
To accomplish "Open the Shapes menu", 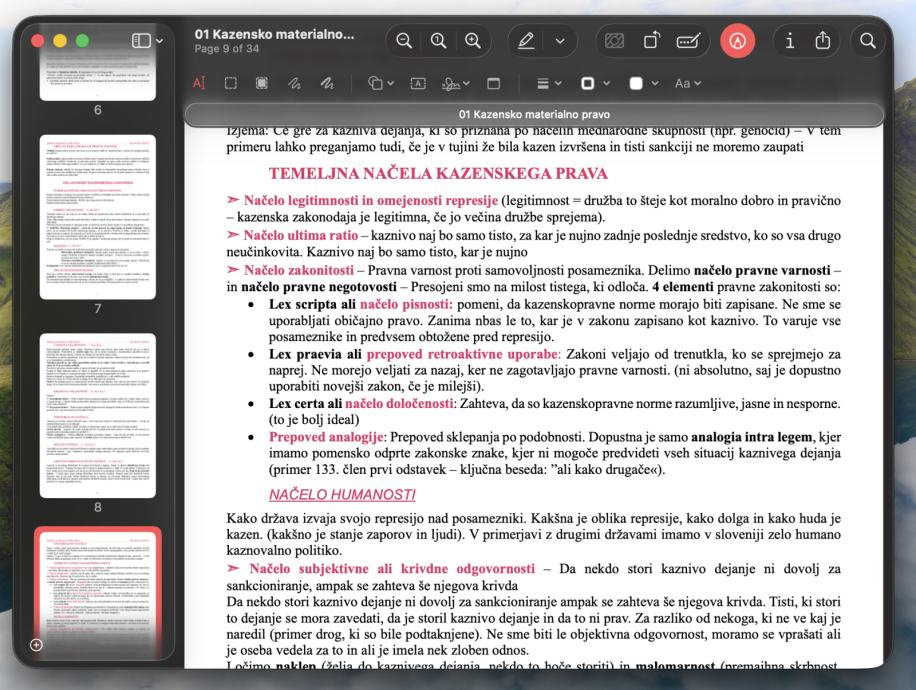I will click(x=380, y=84).
